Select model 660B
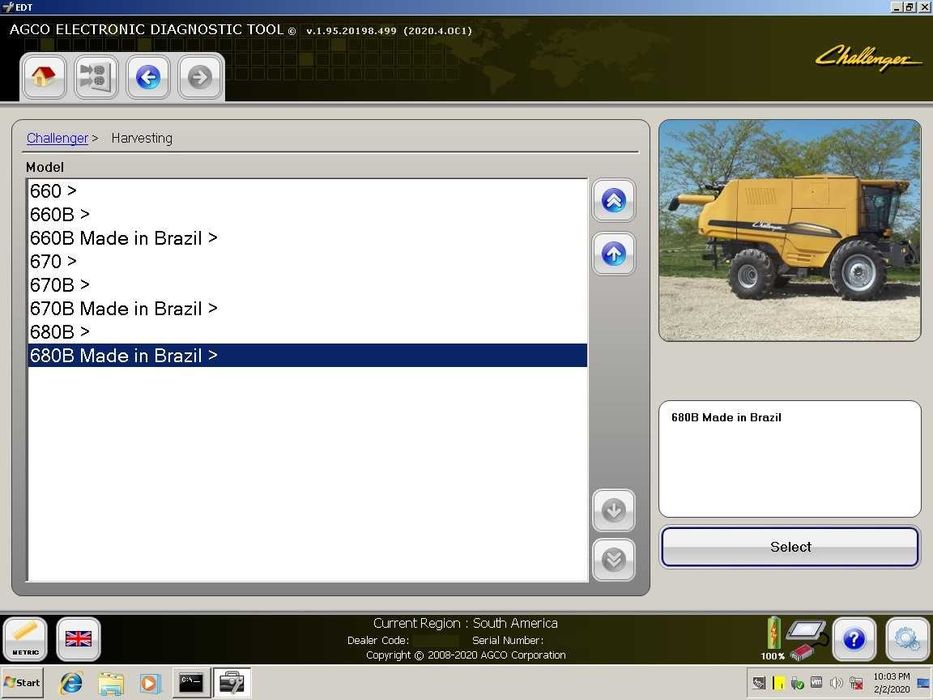Screen dimensions: 933x700 307,214
